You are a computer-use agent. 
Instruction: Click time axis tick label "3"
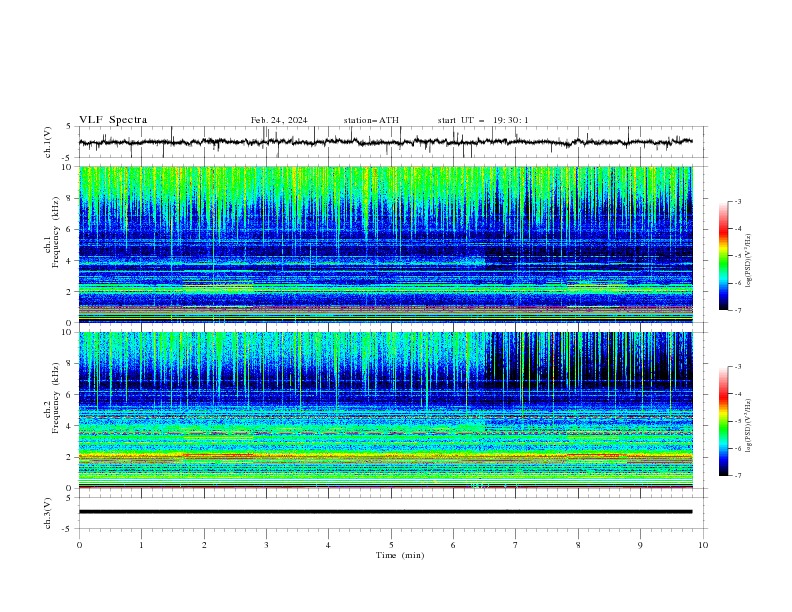266,545
